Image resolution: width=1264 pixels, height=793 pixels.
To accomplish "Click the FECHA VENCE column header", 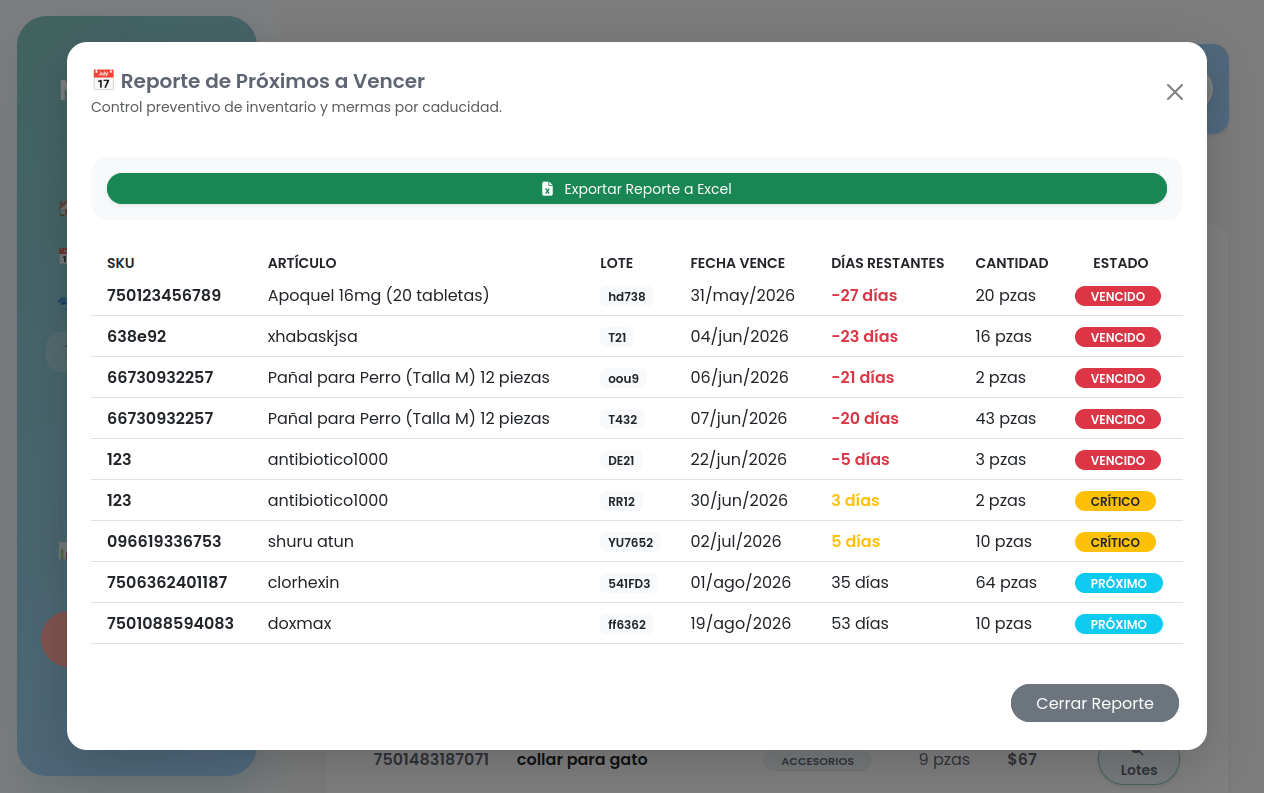I will [x=738, y=263].
